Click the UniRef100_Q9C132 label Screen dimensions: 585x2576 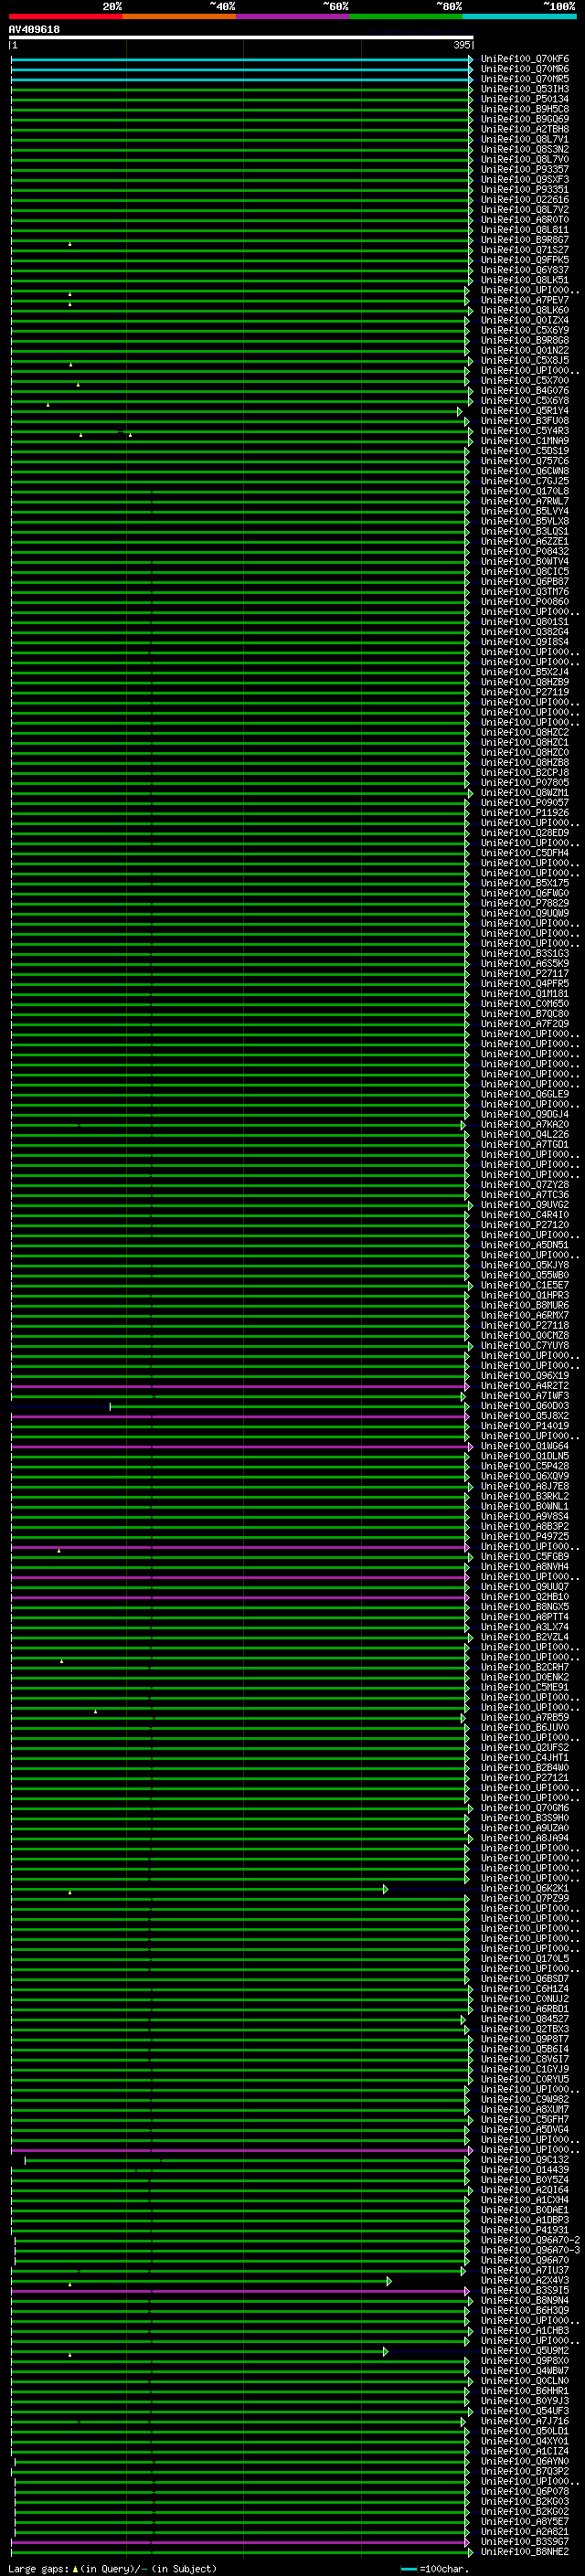[525, 2160]
